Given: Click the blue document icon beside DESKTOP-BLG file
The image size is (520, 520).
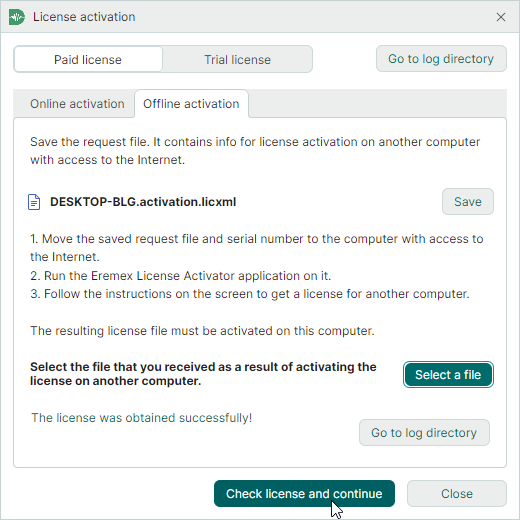Looking at the screenshot, I should (34, 202).
